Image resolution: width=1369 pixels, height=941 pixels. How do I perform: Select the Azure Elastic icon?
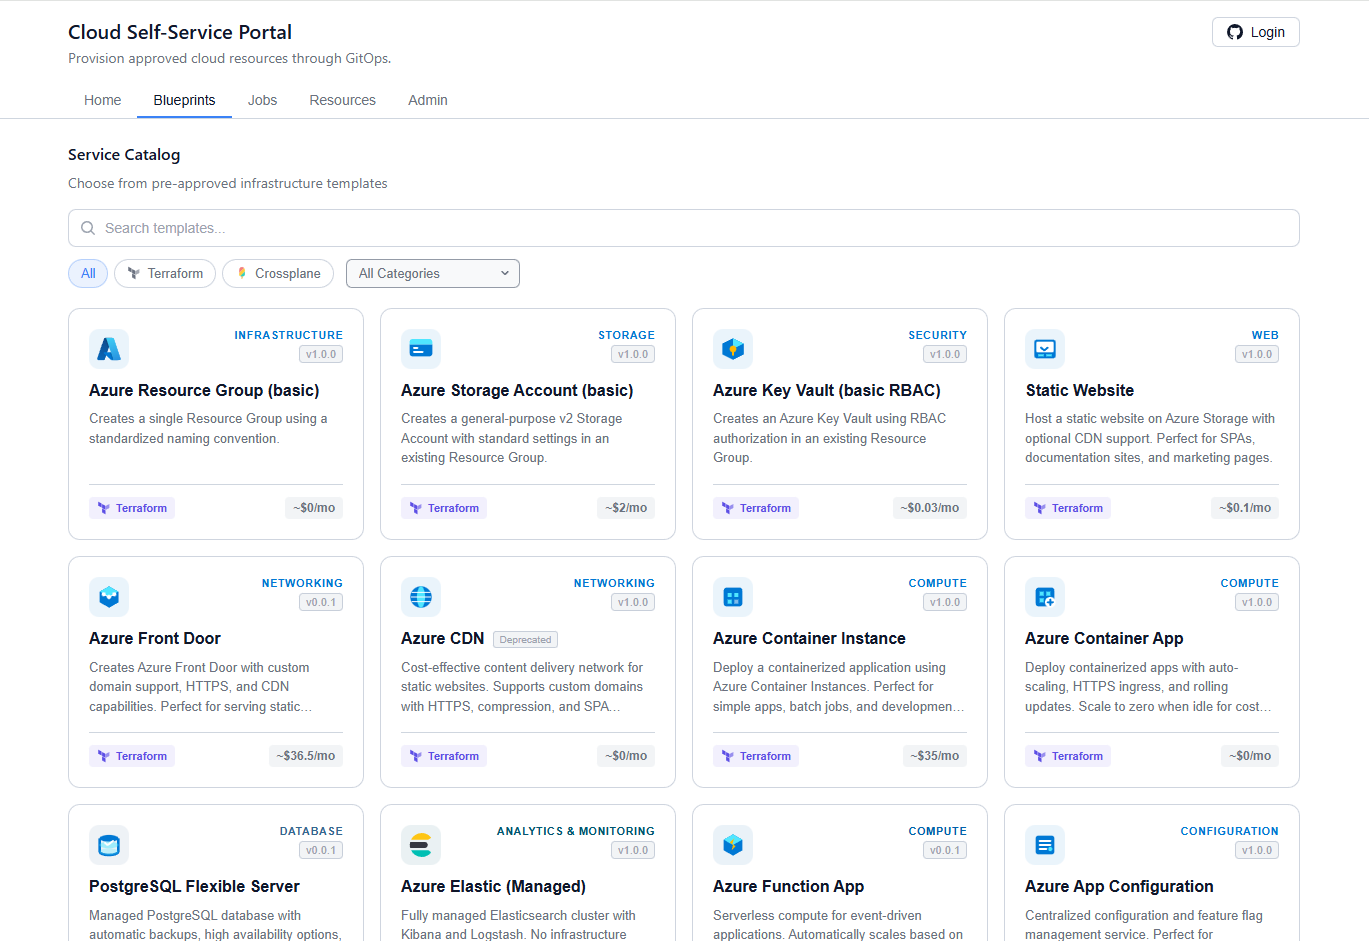(x=420, y=845)
